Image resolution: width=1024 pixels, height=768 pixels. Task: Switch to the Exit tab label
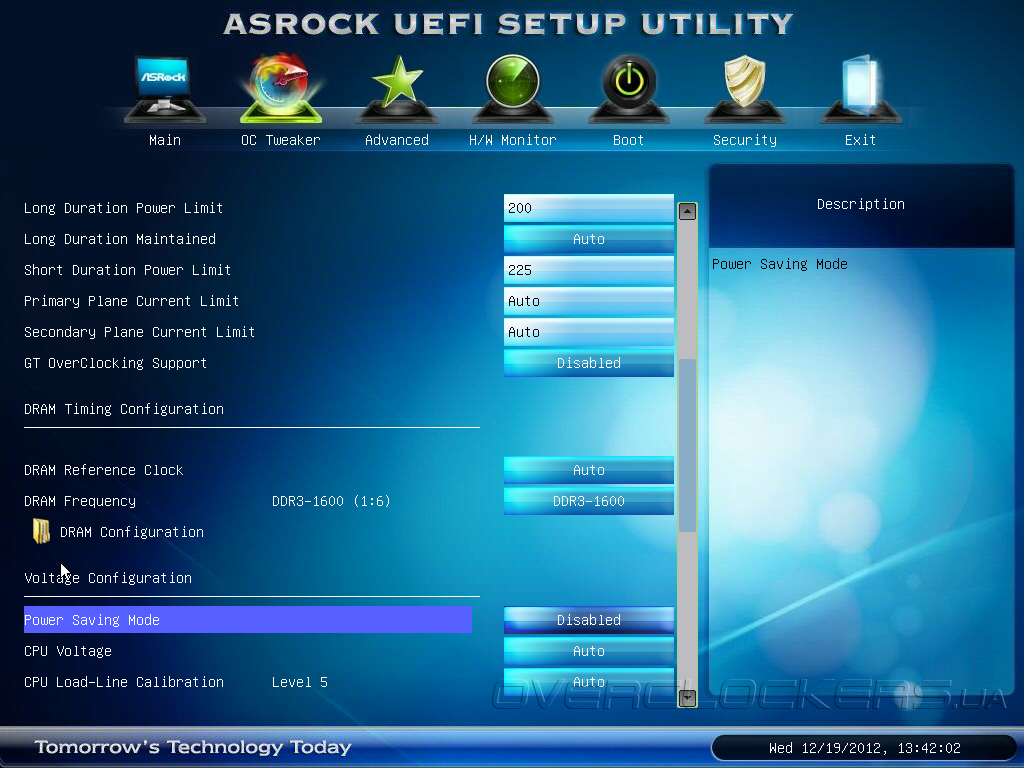point(860,140)
